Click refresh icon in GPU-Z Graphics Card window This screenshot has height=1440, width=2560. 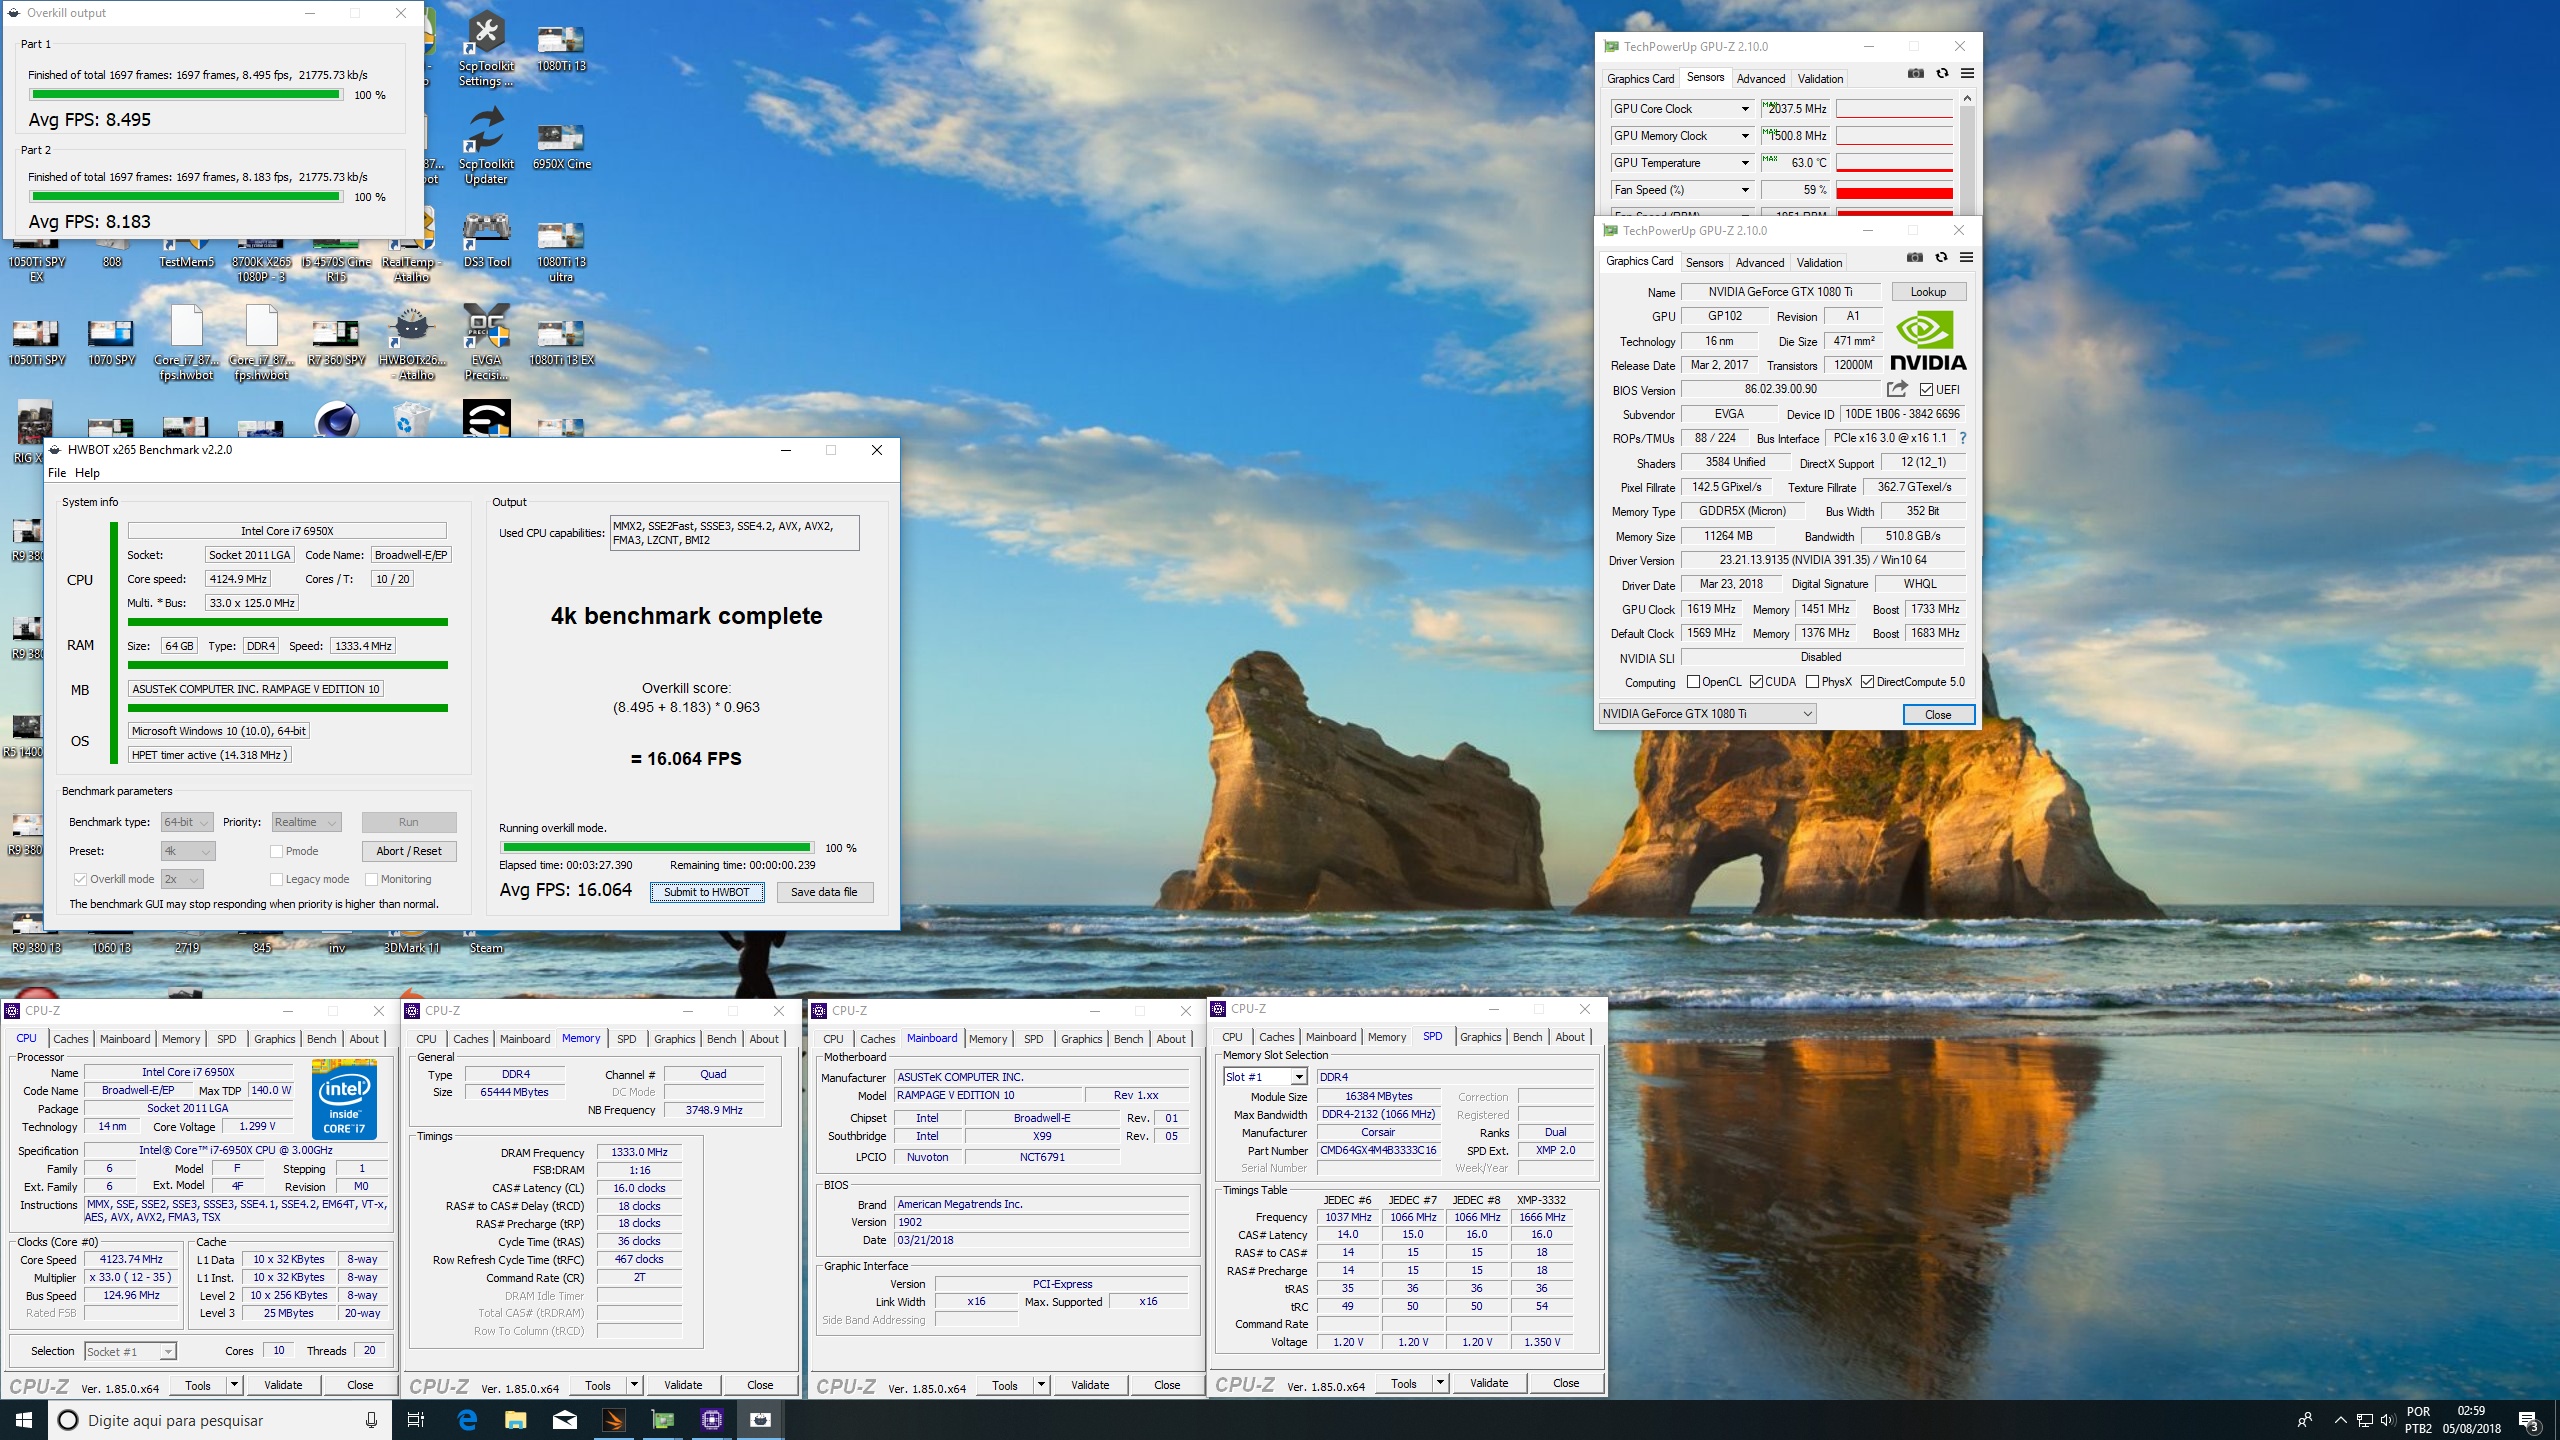point(1941,258)
